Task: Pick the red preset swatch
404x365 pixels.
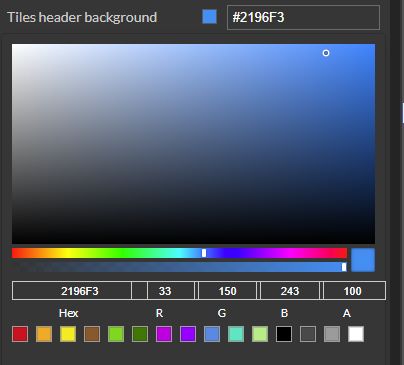Action: pos(20,334)
